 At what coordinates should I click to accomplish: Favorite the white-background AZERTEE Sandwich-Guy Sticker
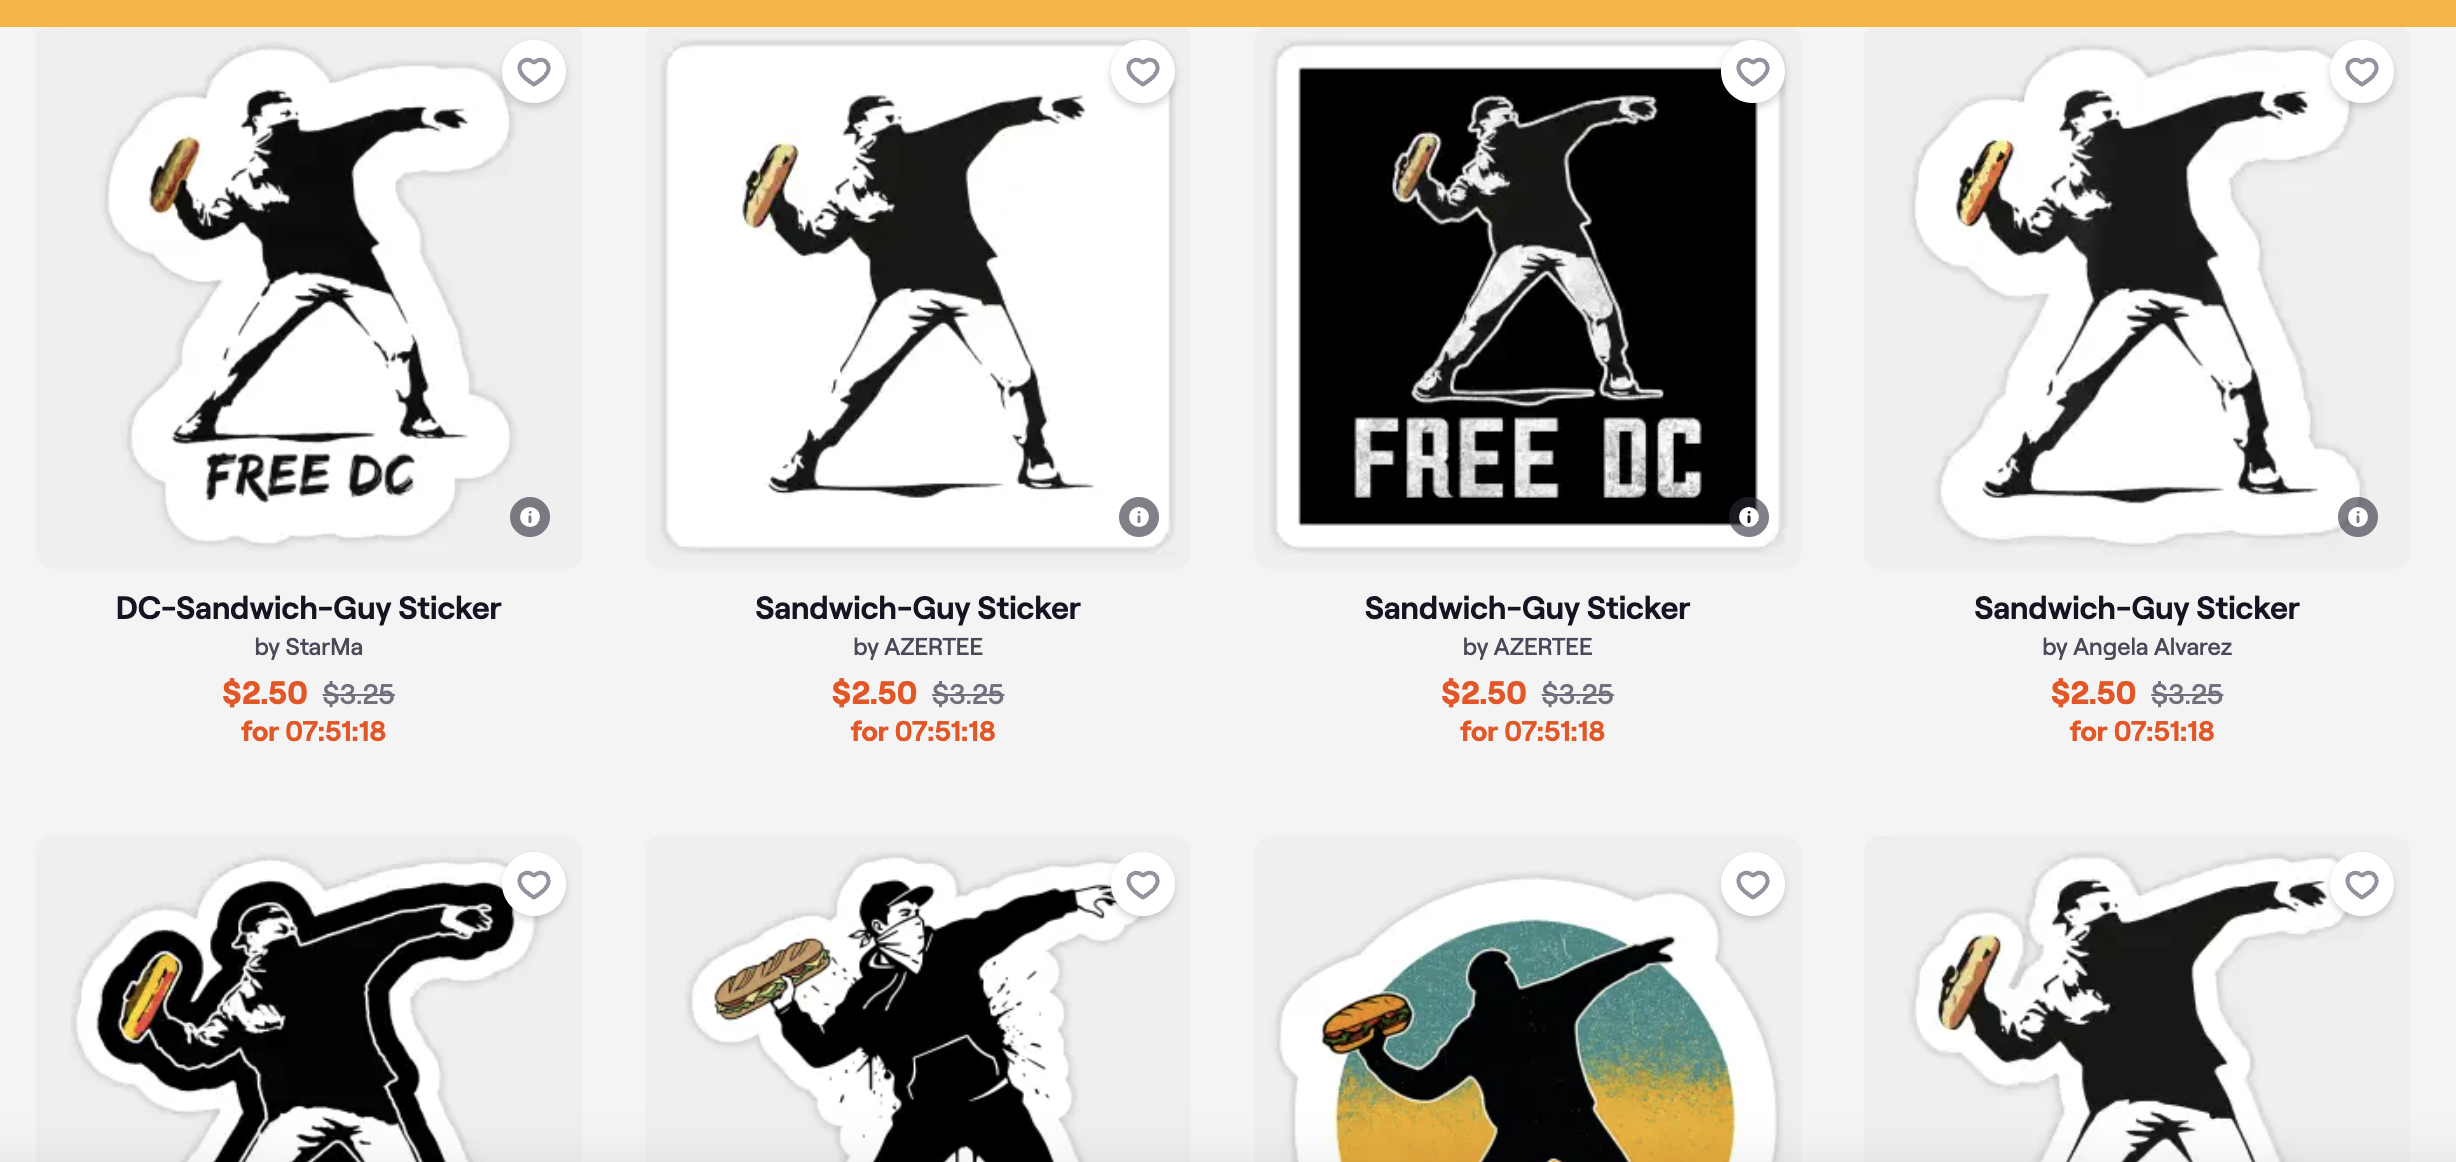[1143, 72]
